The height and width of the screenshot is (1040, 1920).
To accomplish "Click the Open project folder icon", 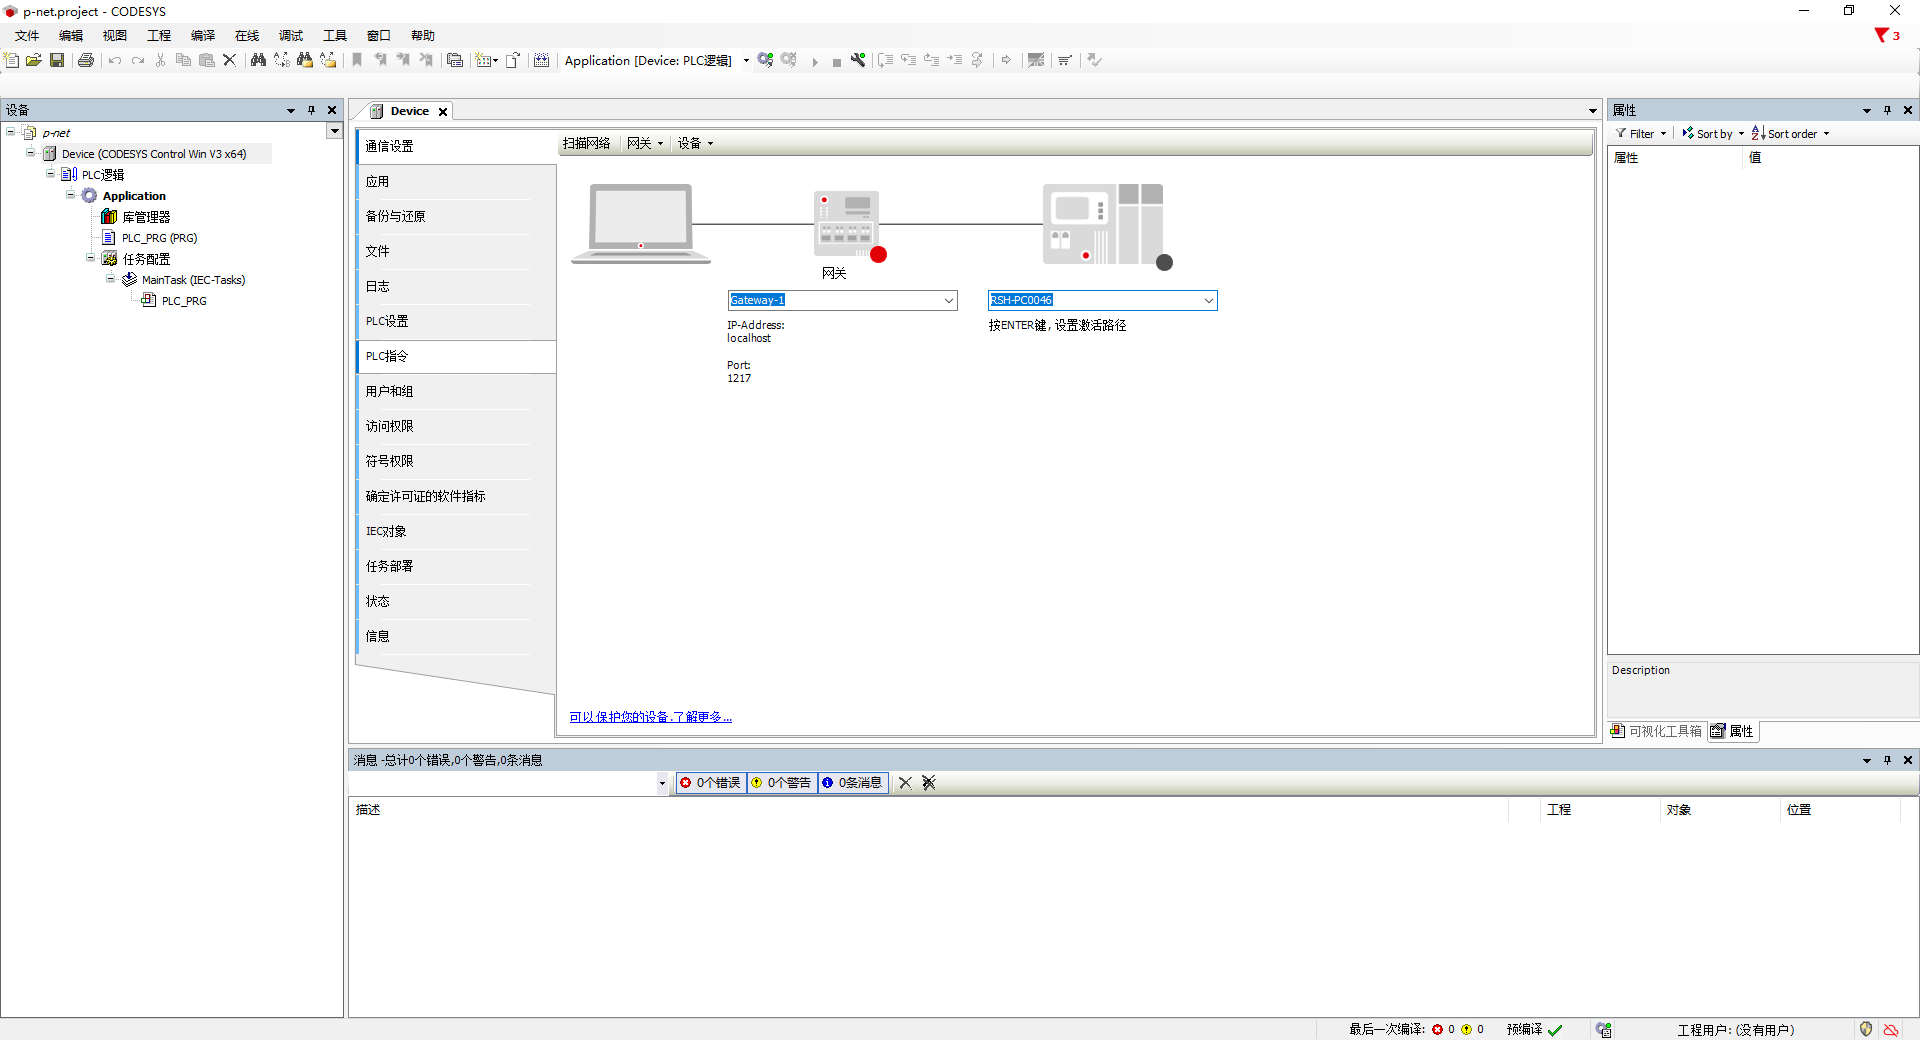I will (33, 60).
